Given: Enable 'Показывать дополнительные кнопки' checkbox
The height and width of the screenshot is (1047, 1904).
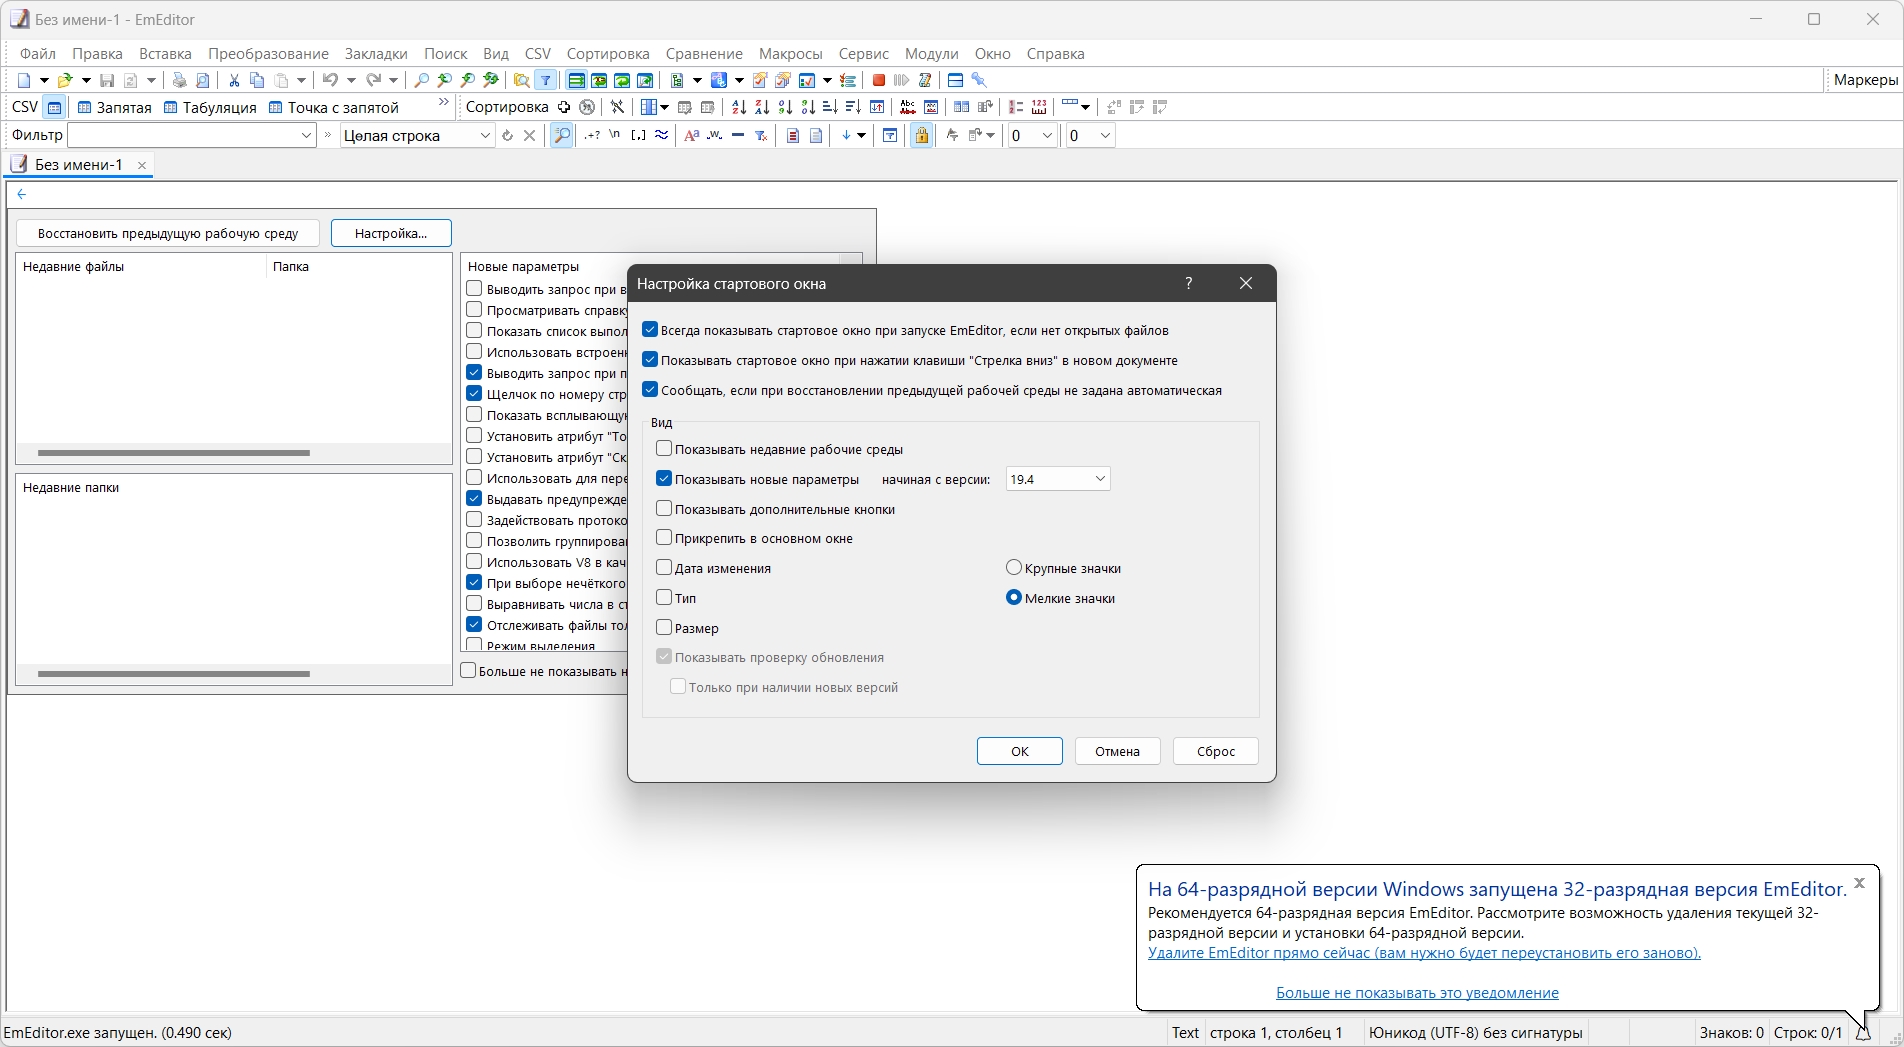Looking at the screenshot, I should pyautogui.click(x=664, y=509).
